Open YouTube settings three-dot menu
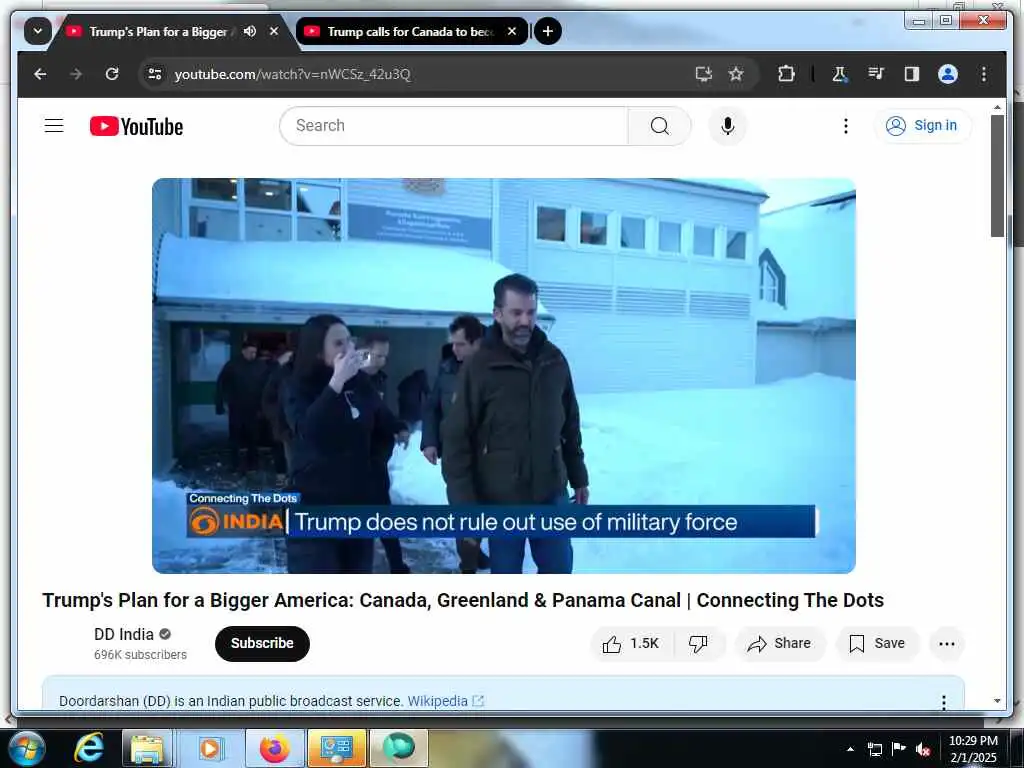 coord(846,125)
